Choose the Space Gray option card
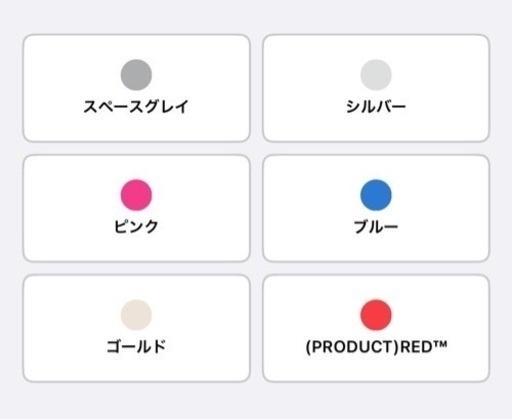 [136, 88]
